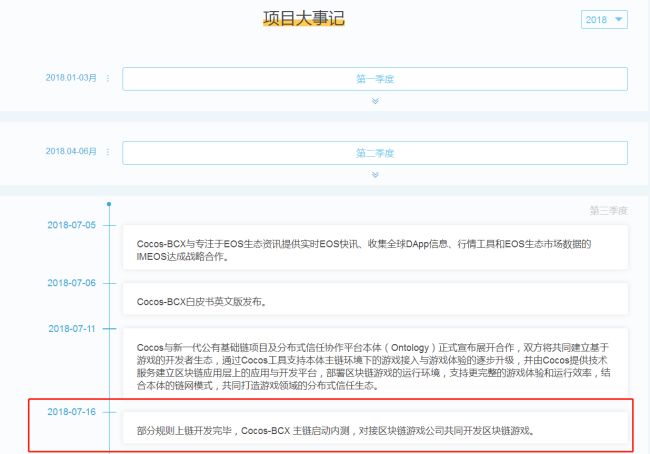Open the 2018 year dropdown
This screenshot has height=454, width=650.
(x=604, y=19)
